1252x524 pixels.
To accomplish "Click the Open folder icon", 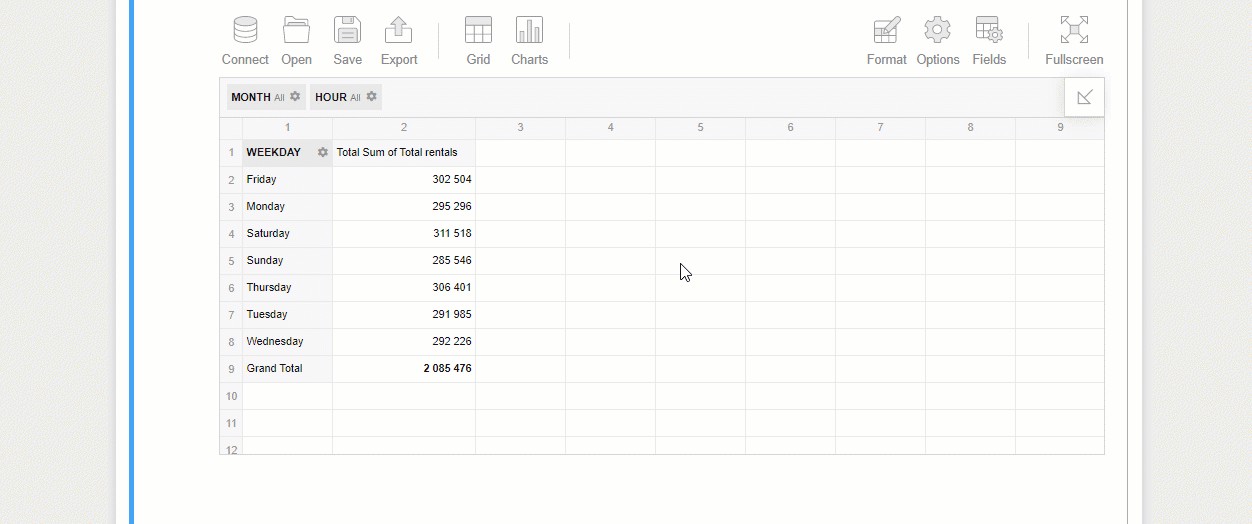I will point(296,30).
